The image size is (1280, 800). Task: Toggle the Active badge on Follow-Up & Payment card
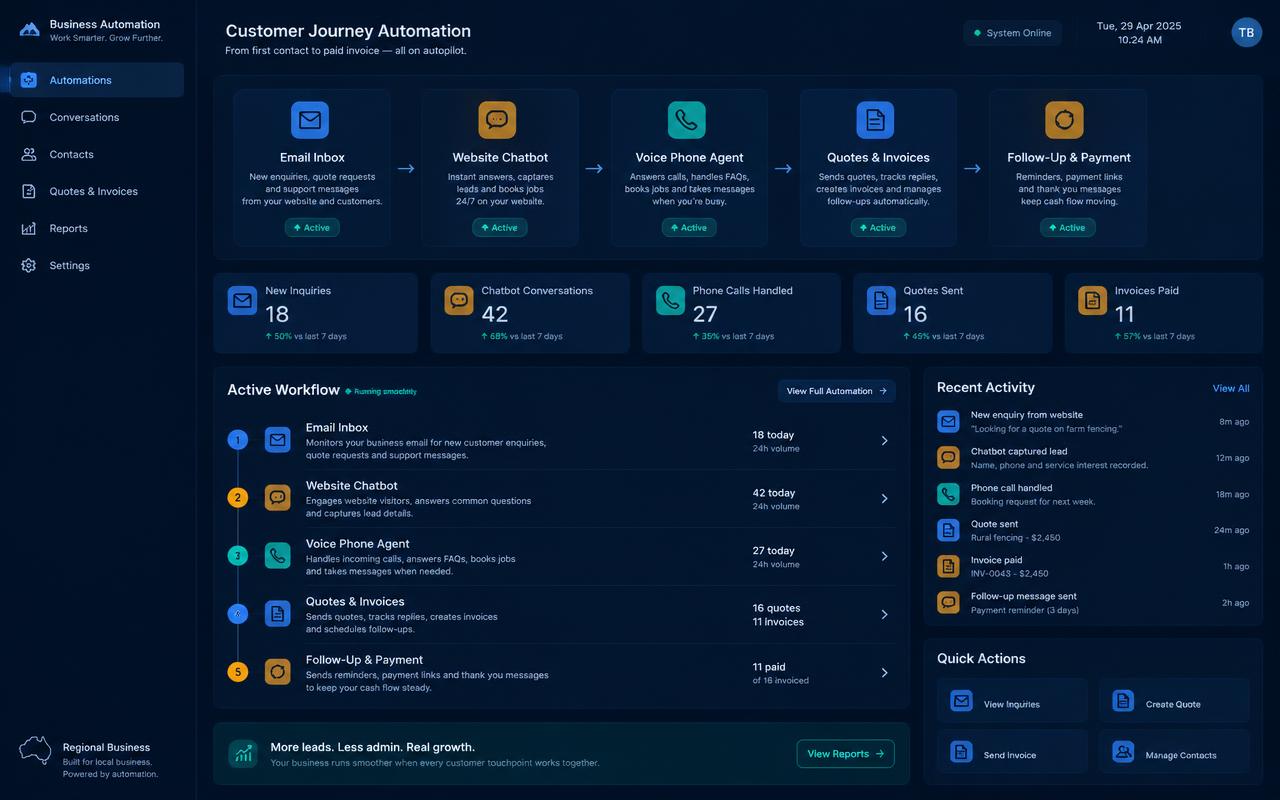click(1067, 228)
